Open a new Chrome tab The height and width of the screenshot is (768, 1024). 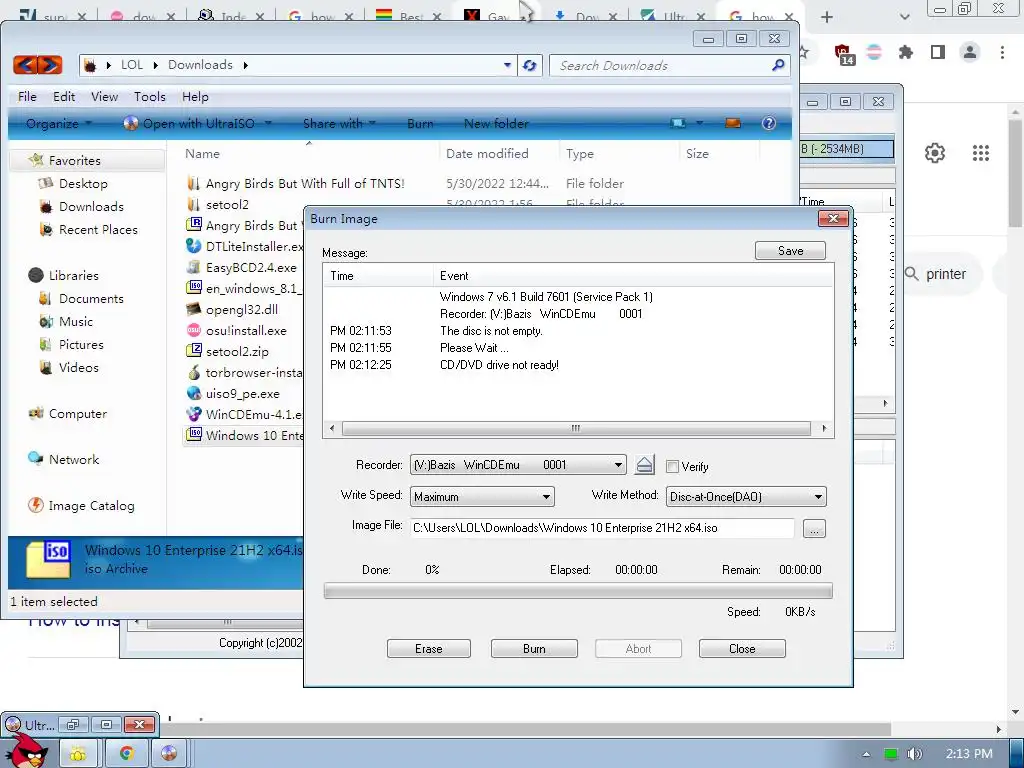(x=827, y=17)
